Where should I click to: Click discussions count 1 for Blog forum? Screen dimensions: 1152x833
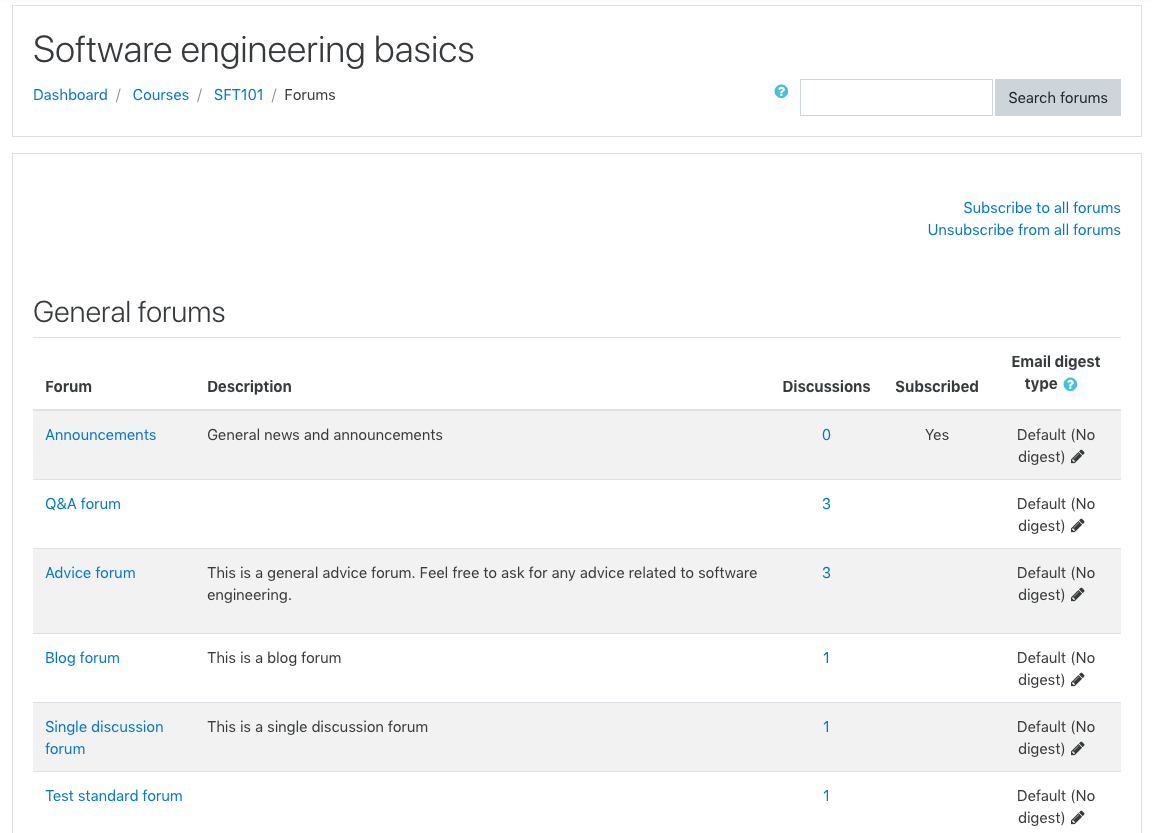click(827, 658)
